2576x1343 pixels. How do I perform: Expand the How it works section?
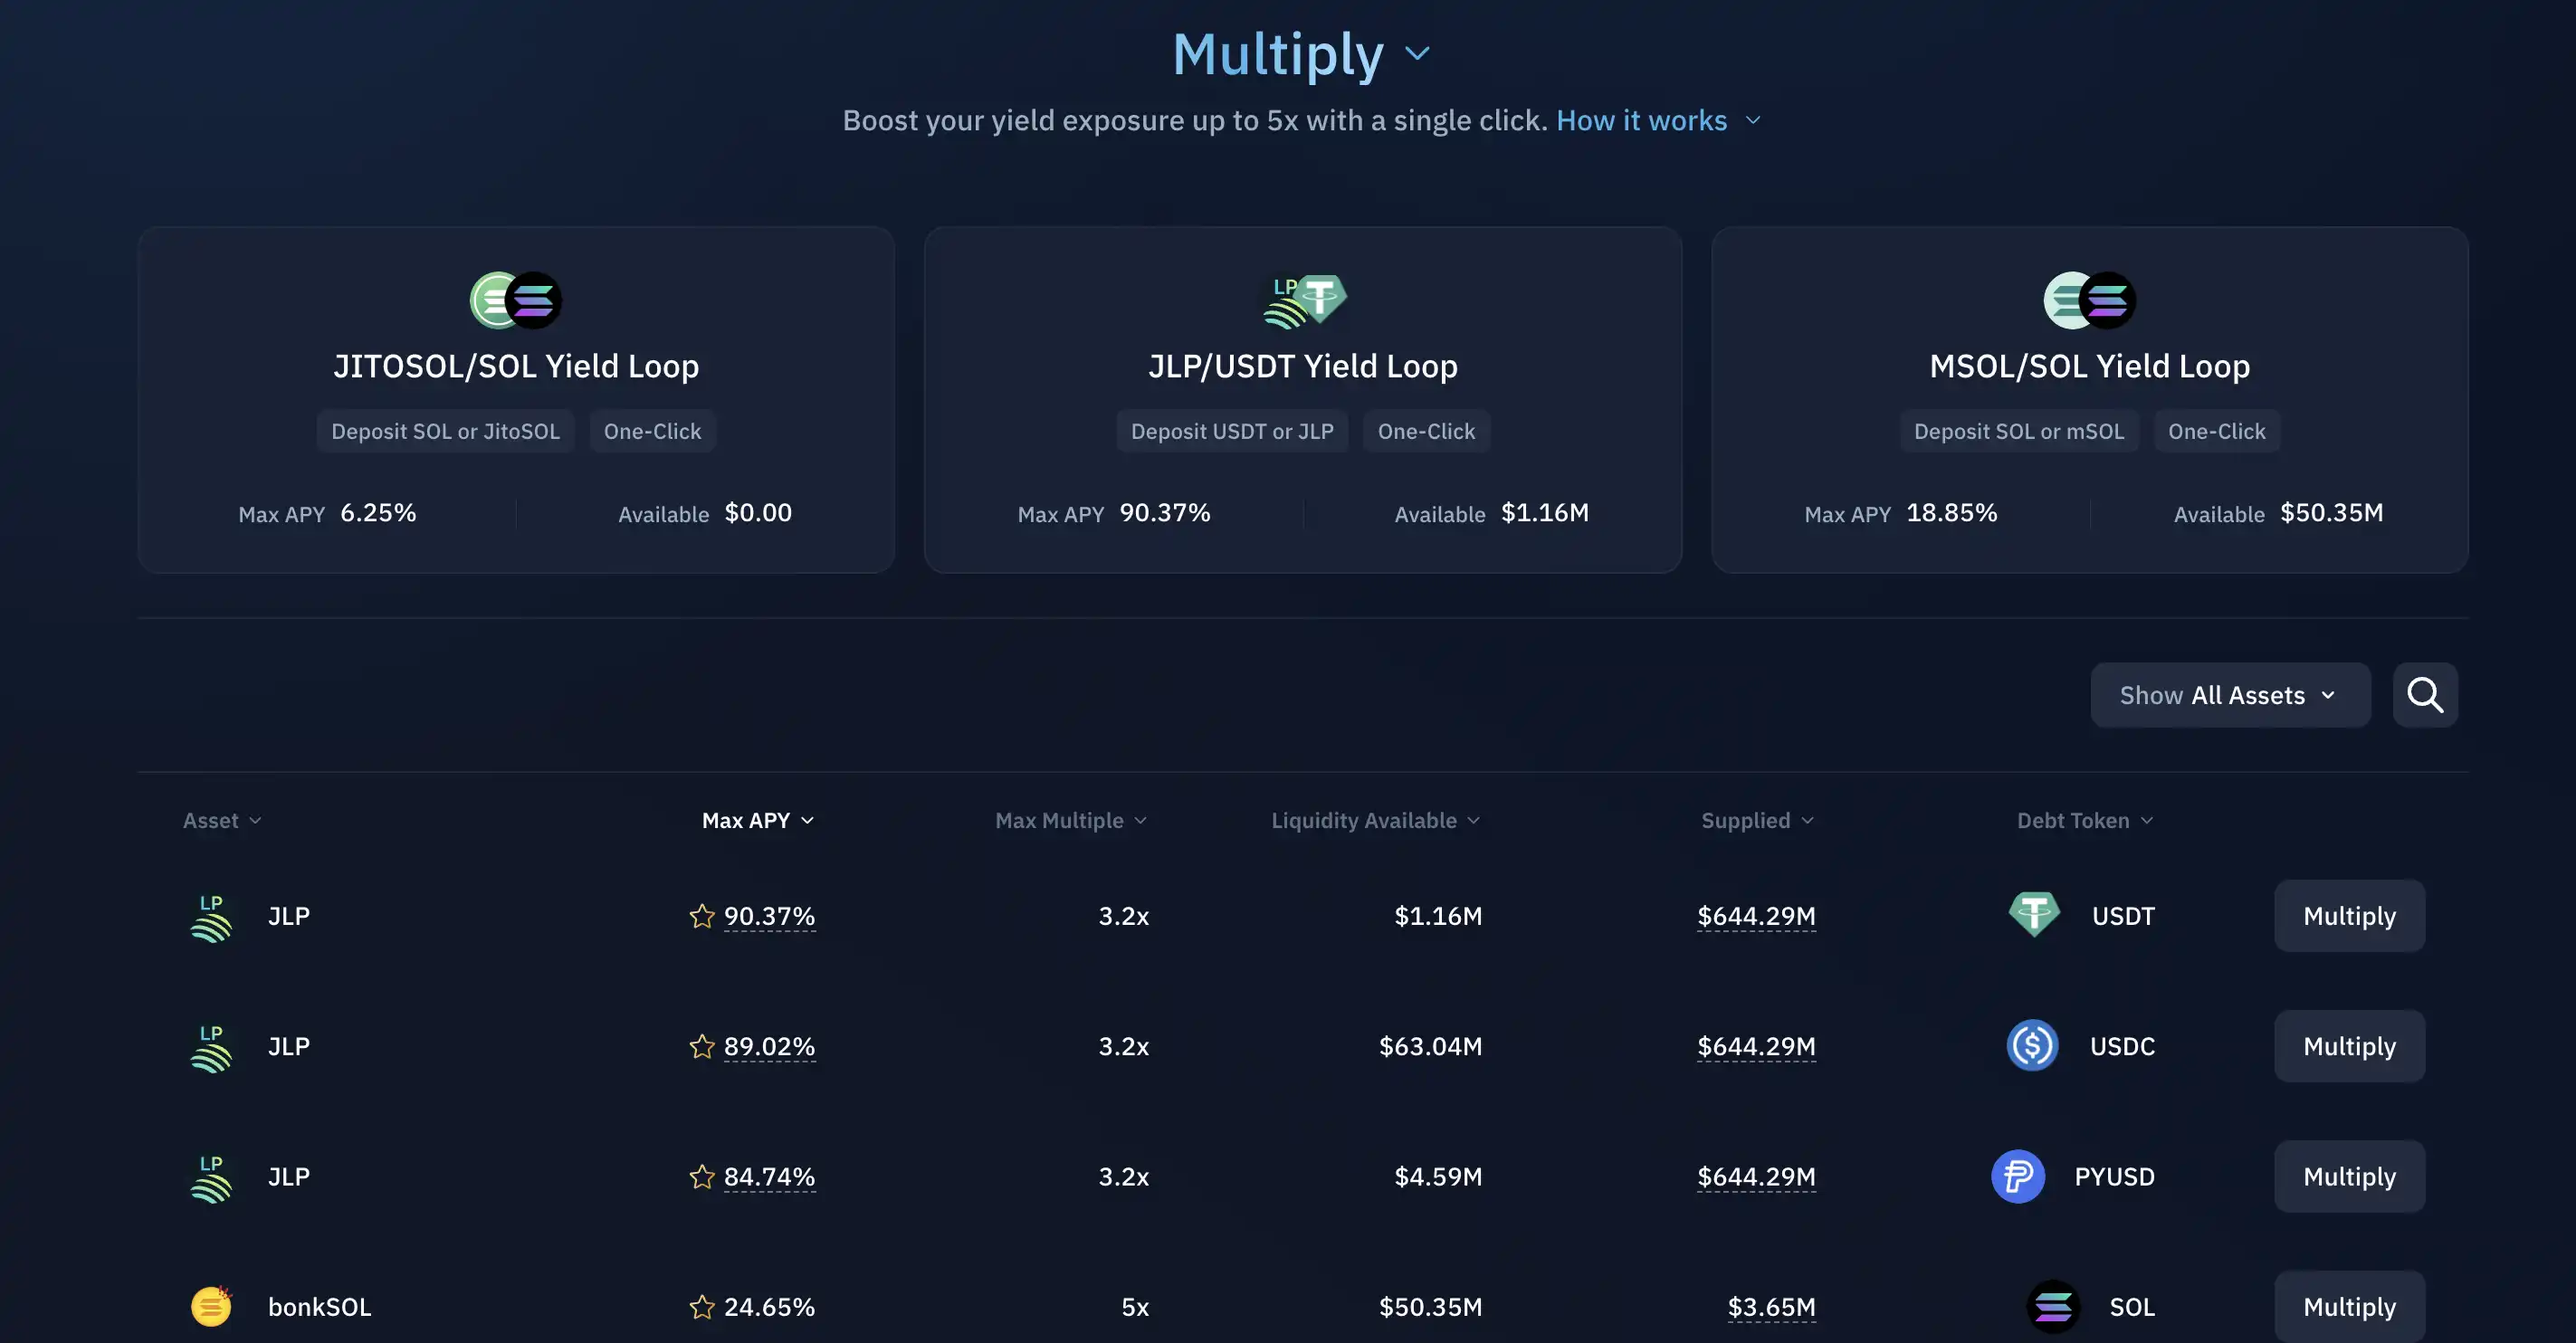point(1657,121)
